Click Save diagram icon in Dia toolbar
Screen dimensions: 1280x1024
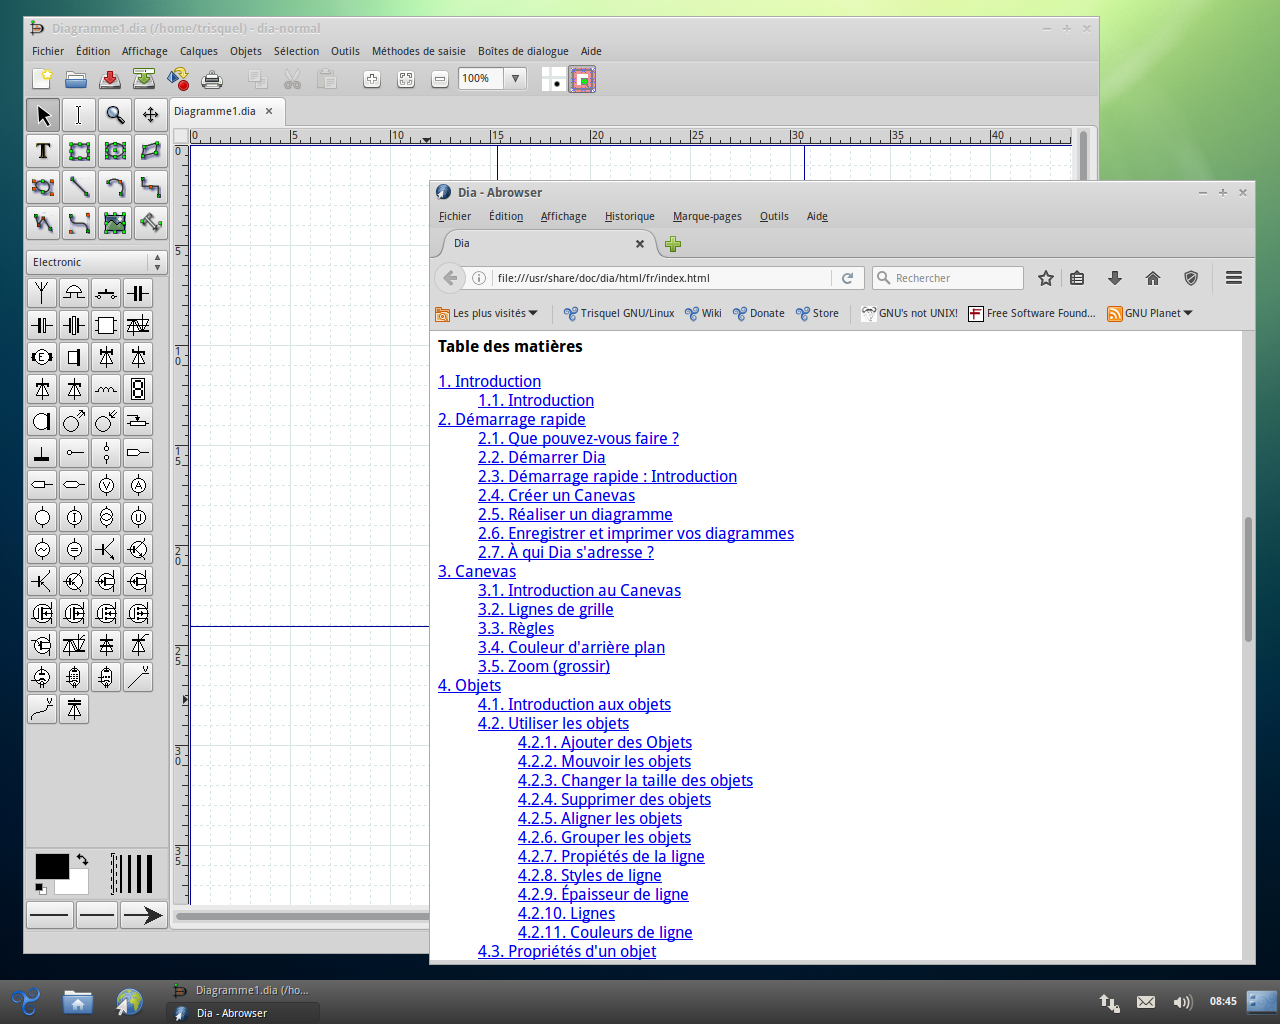coord(110,79)
